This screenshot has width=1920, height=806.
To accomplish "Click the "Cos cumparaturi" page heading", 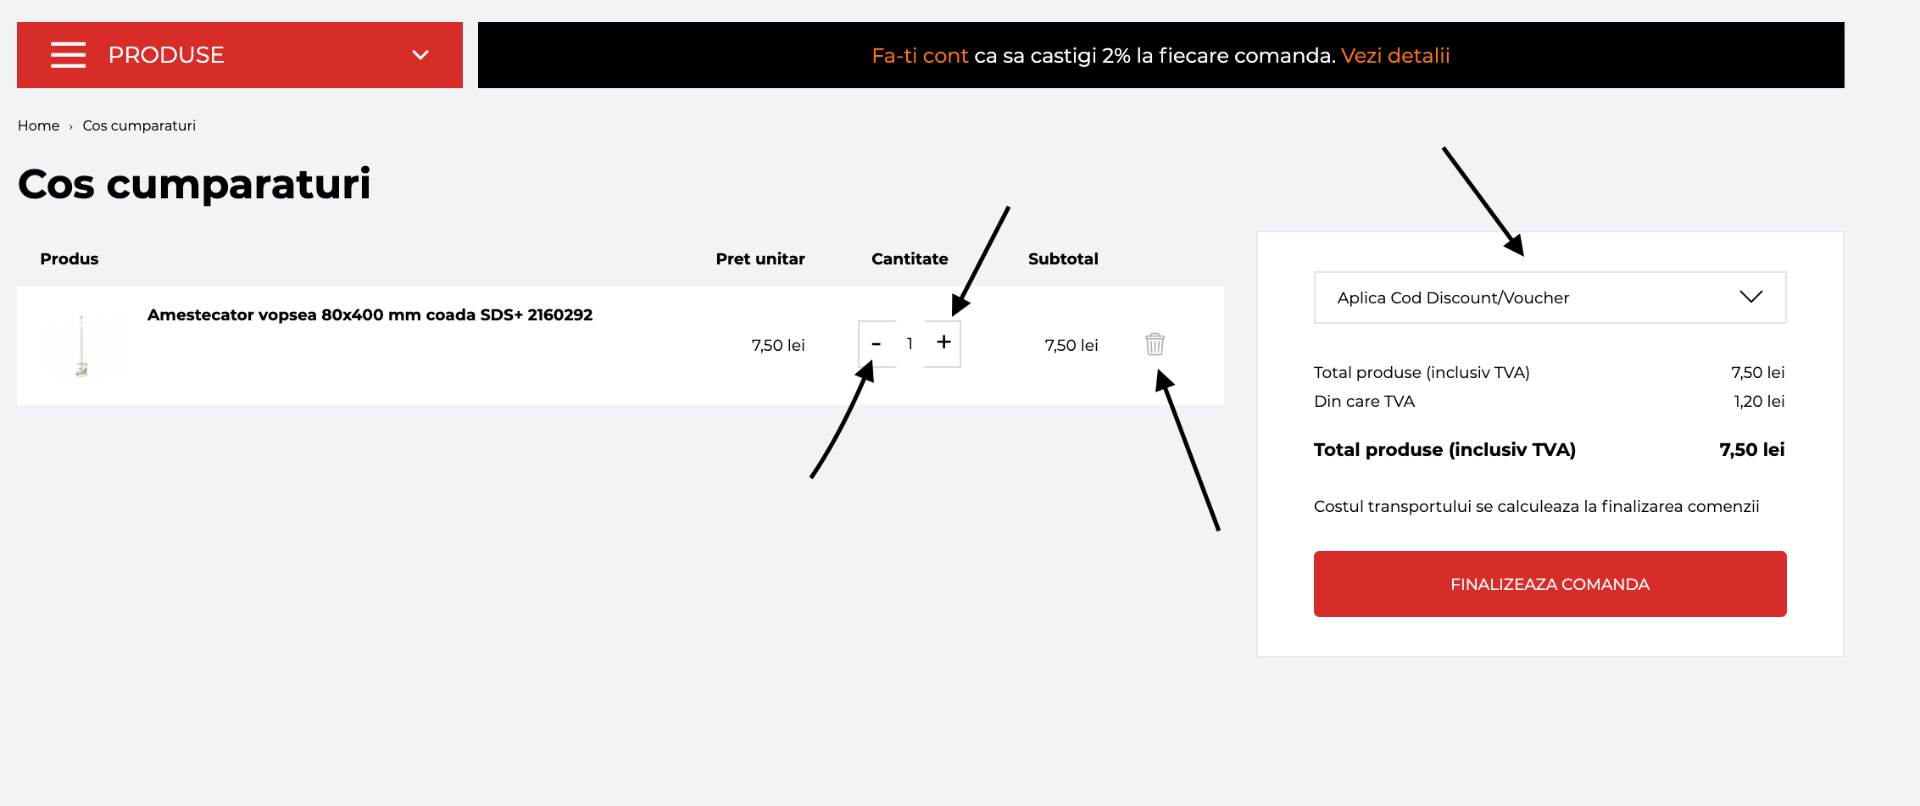I will click(194, 184).
